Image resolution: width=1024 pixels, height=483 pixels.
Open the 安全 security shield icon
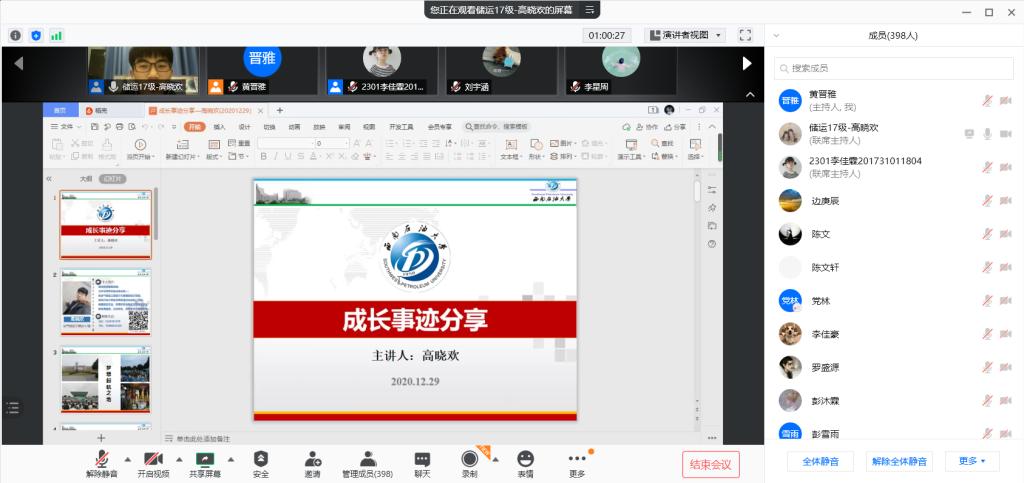(x=260, y=459)
